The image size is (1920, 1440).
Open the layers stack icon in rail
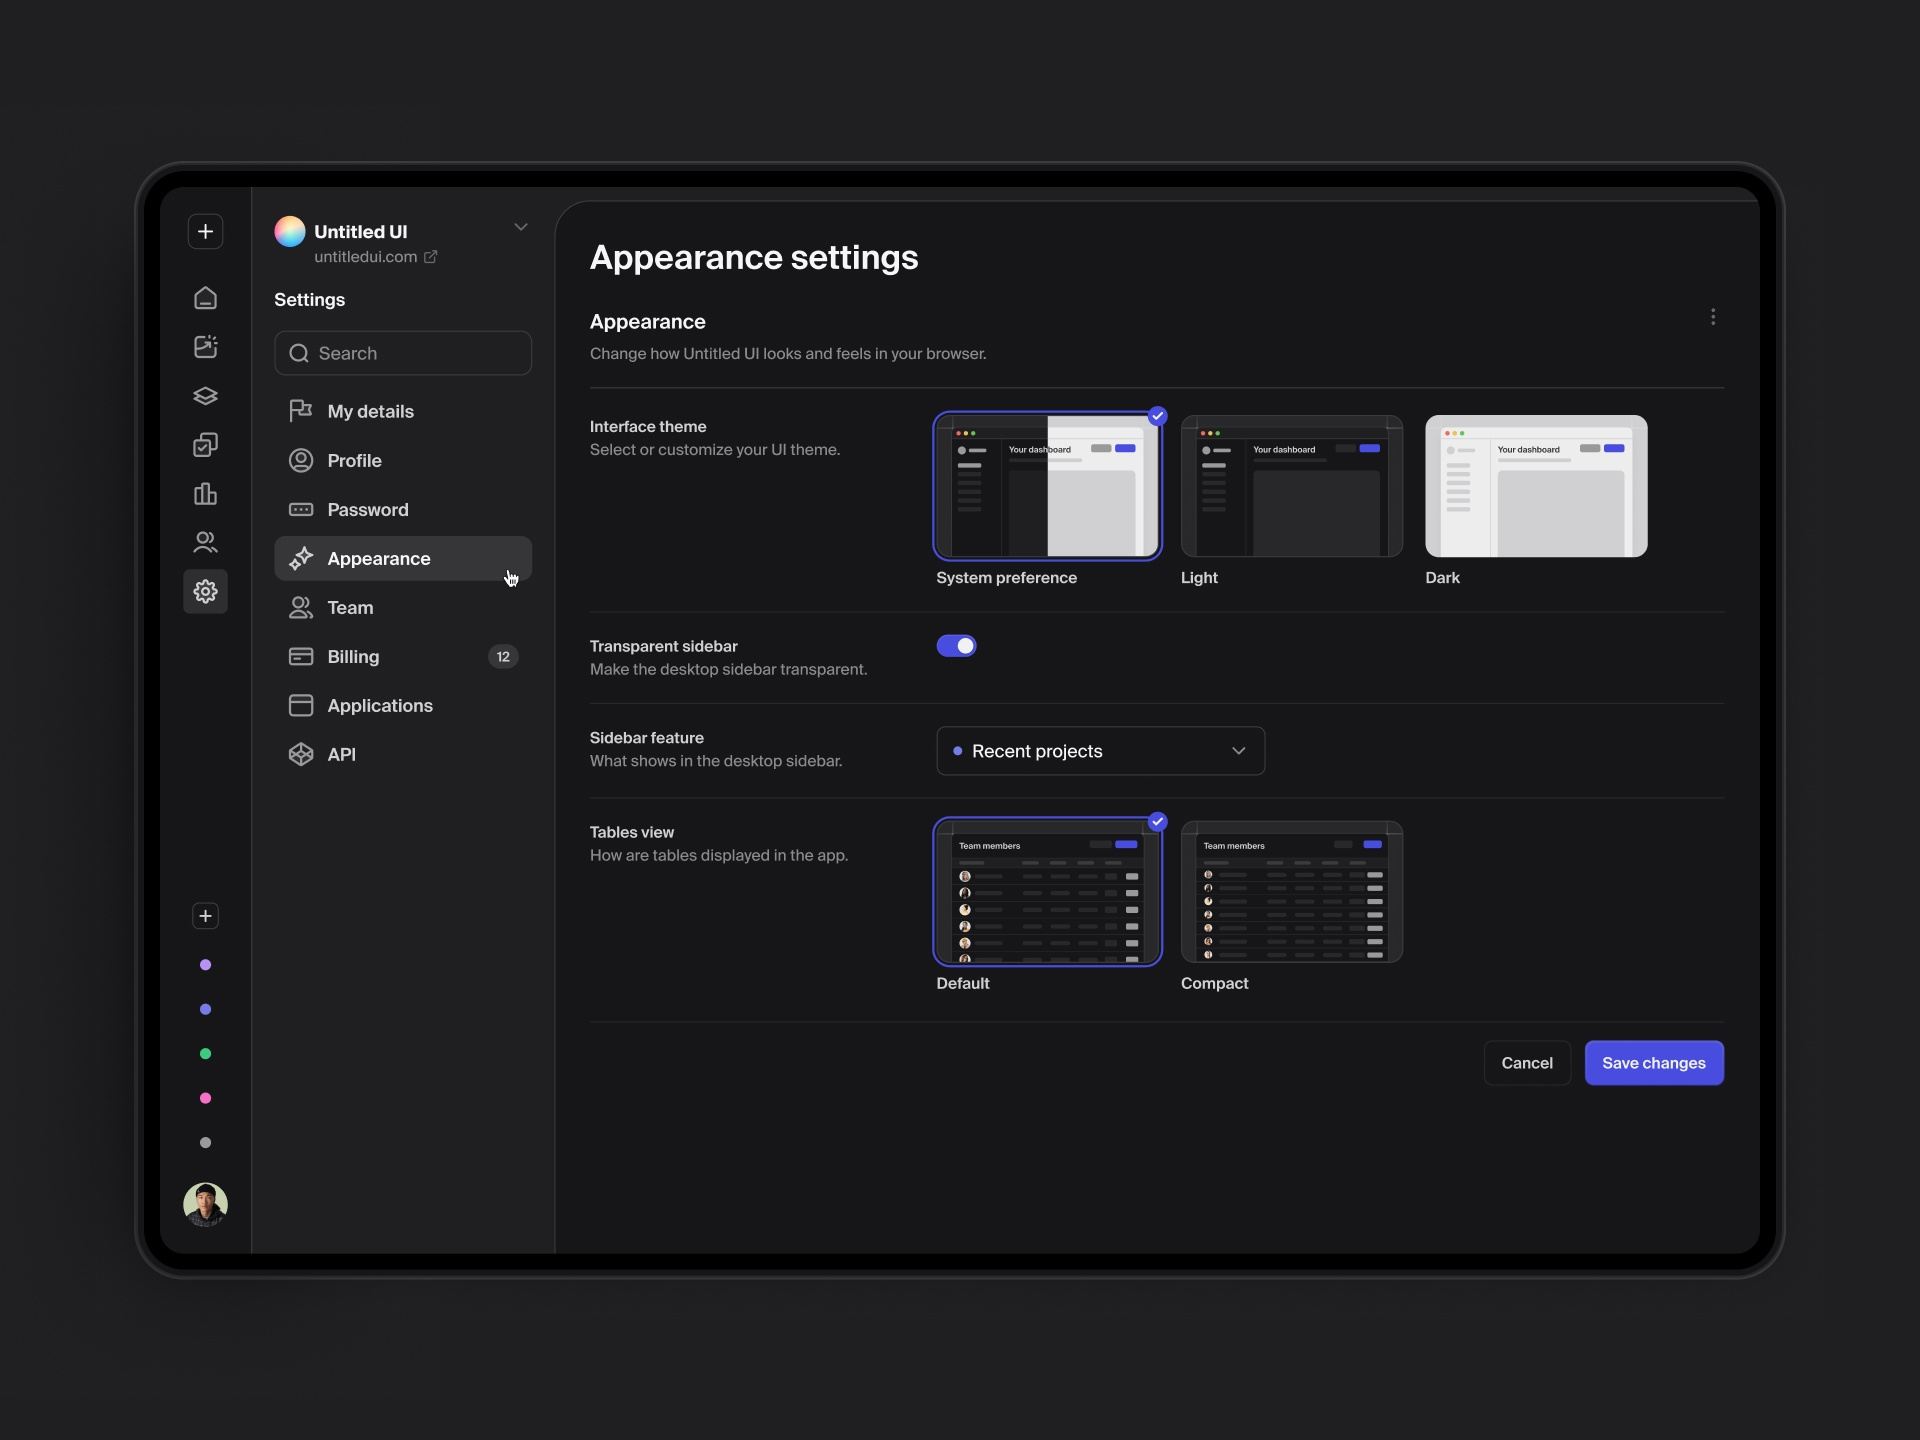point(205,396)
